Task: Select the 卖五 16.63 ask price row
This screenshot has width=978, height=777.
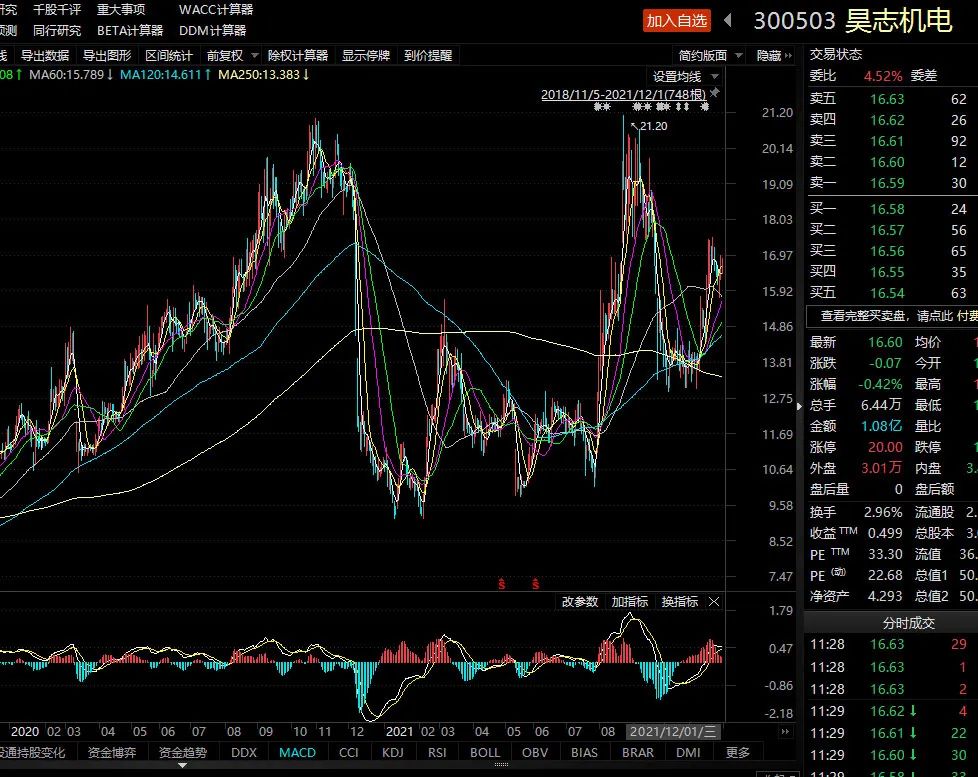Action: 891,99
